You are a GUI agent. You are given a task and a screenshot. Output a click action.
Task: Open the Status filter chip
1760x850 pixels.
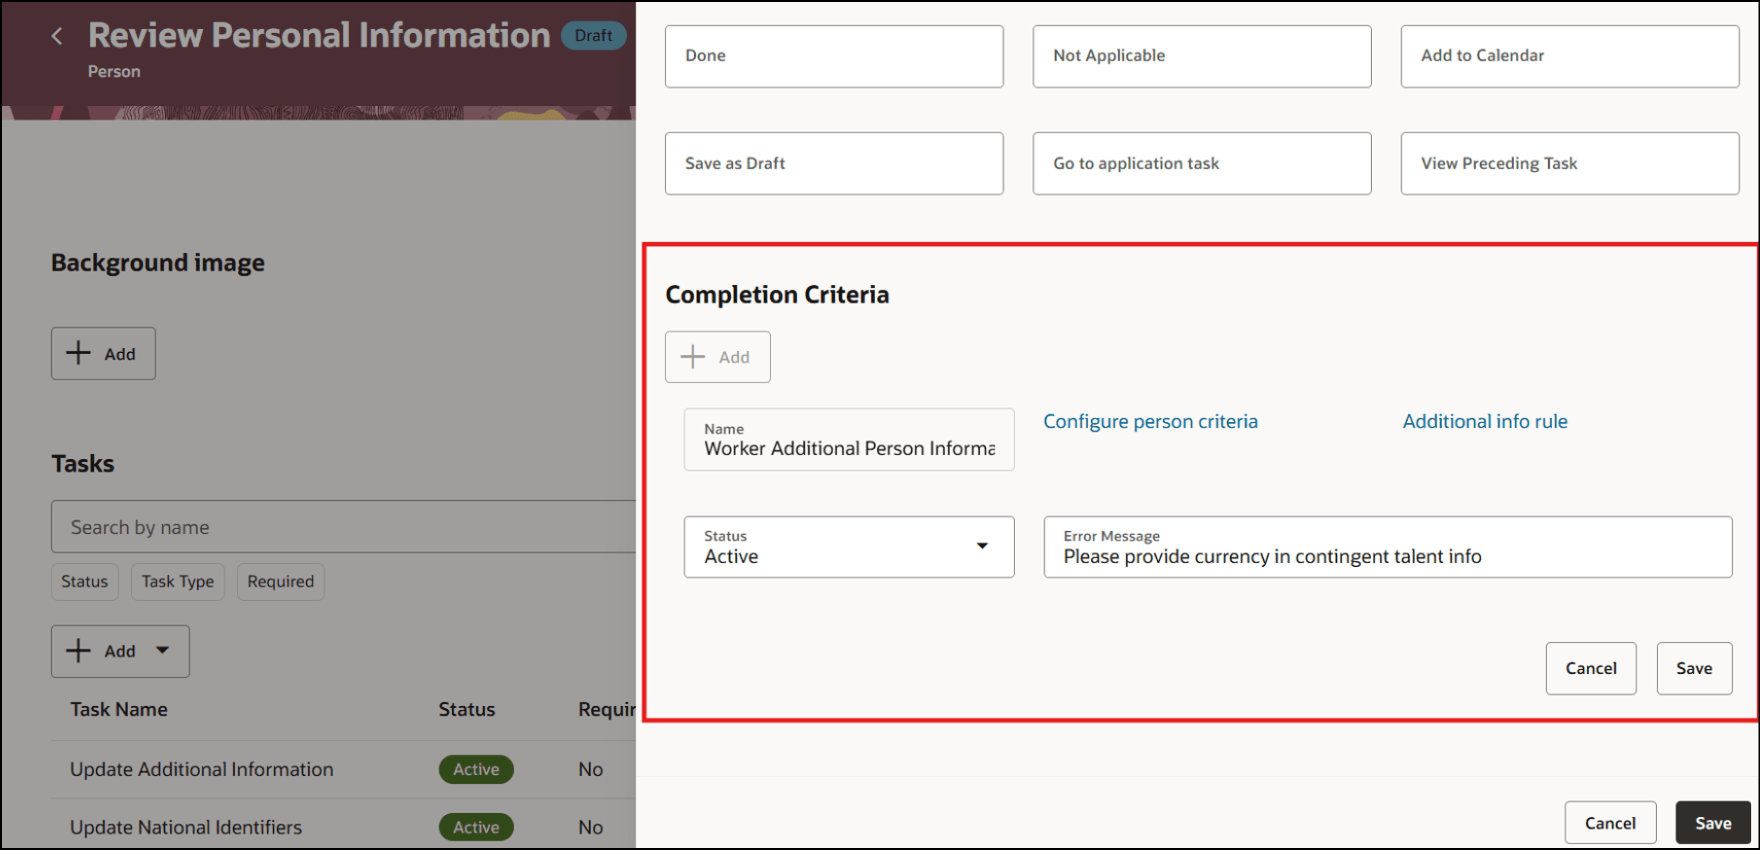pos(85,582)
